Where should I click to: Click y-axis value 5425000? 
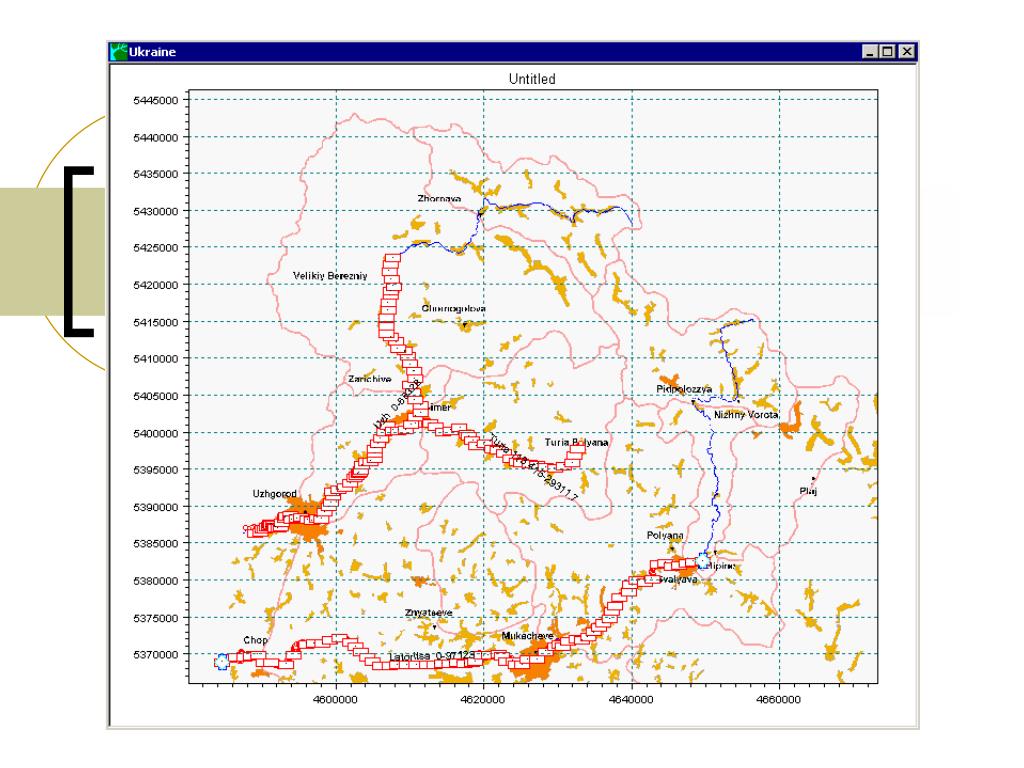click(155, 248)
